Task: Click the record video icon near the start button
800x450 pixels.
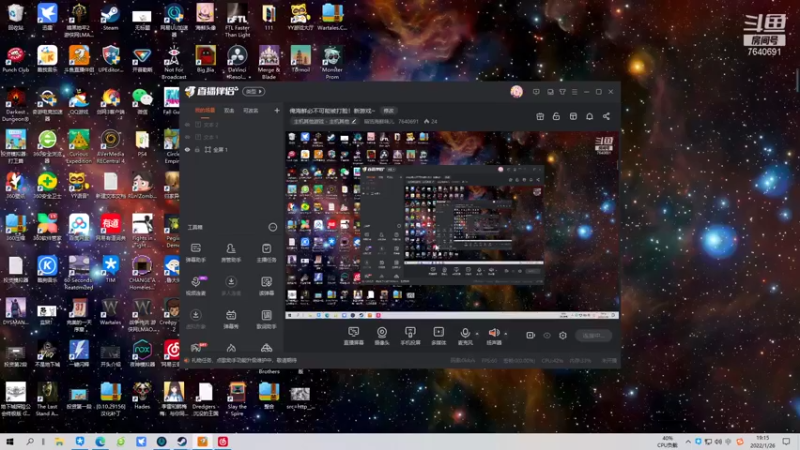Action: [x=531, y=335]
